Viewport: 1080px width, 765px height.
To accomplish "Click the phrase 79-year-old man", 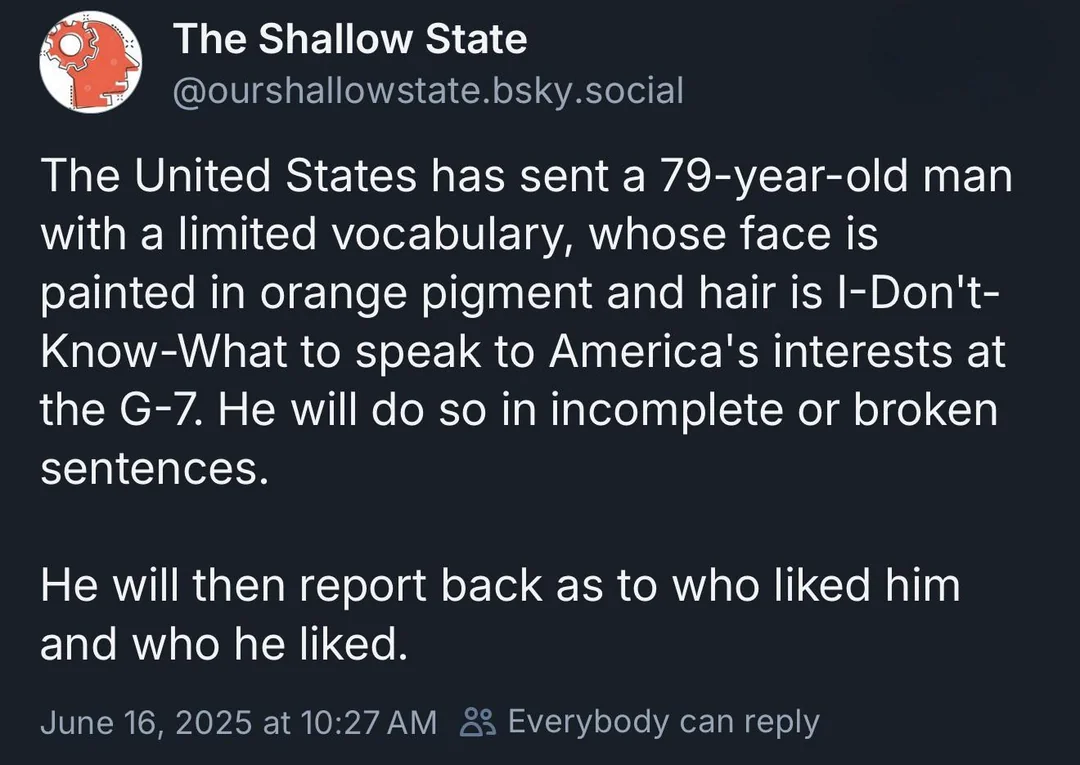I will tap(836, 176).
